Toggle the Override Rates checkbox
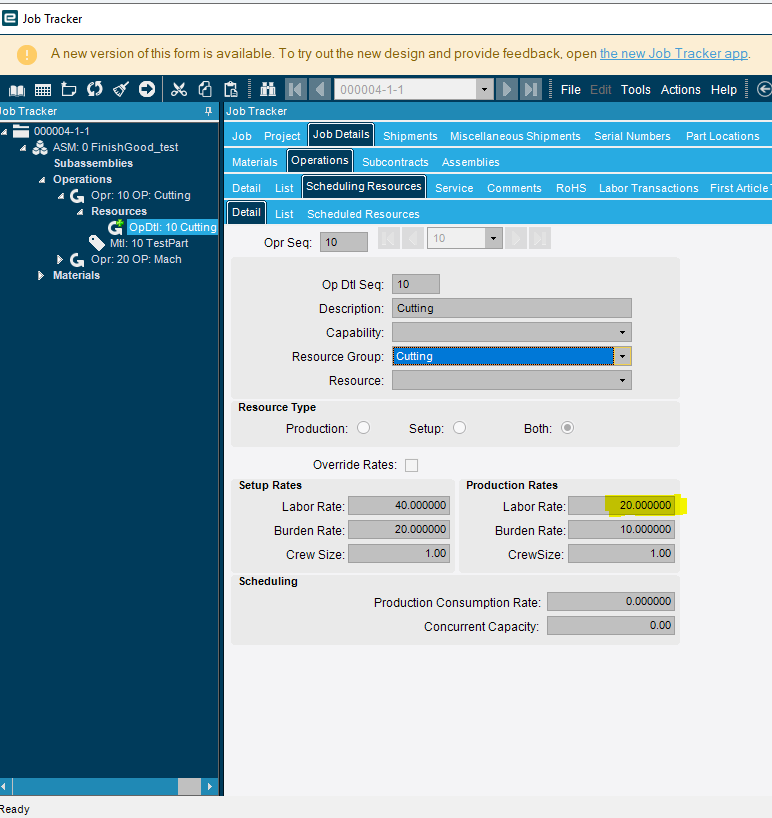Image resolution: width=772 pixels, height=818 pixels. click(412, 465)
